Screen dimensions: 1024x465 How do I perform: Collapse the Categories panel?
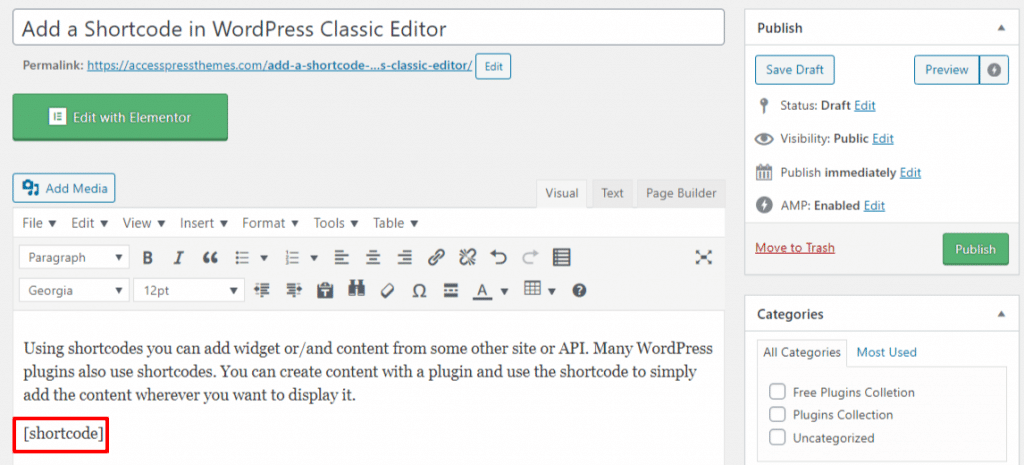click(x=1001, y=314)
